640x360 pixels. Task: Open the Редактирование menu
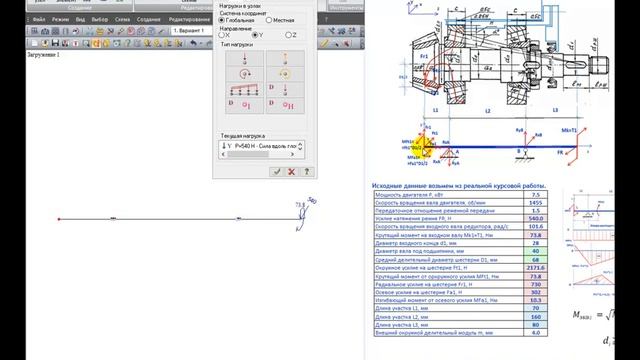[x=189, y=19]
